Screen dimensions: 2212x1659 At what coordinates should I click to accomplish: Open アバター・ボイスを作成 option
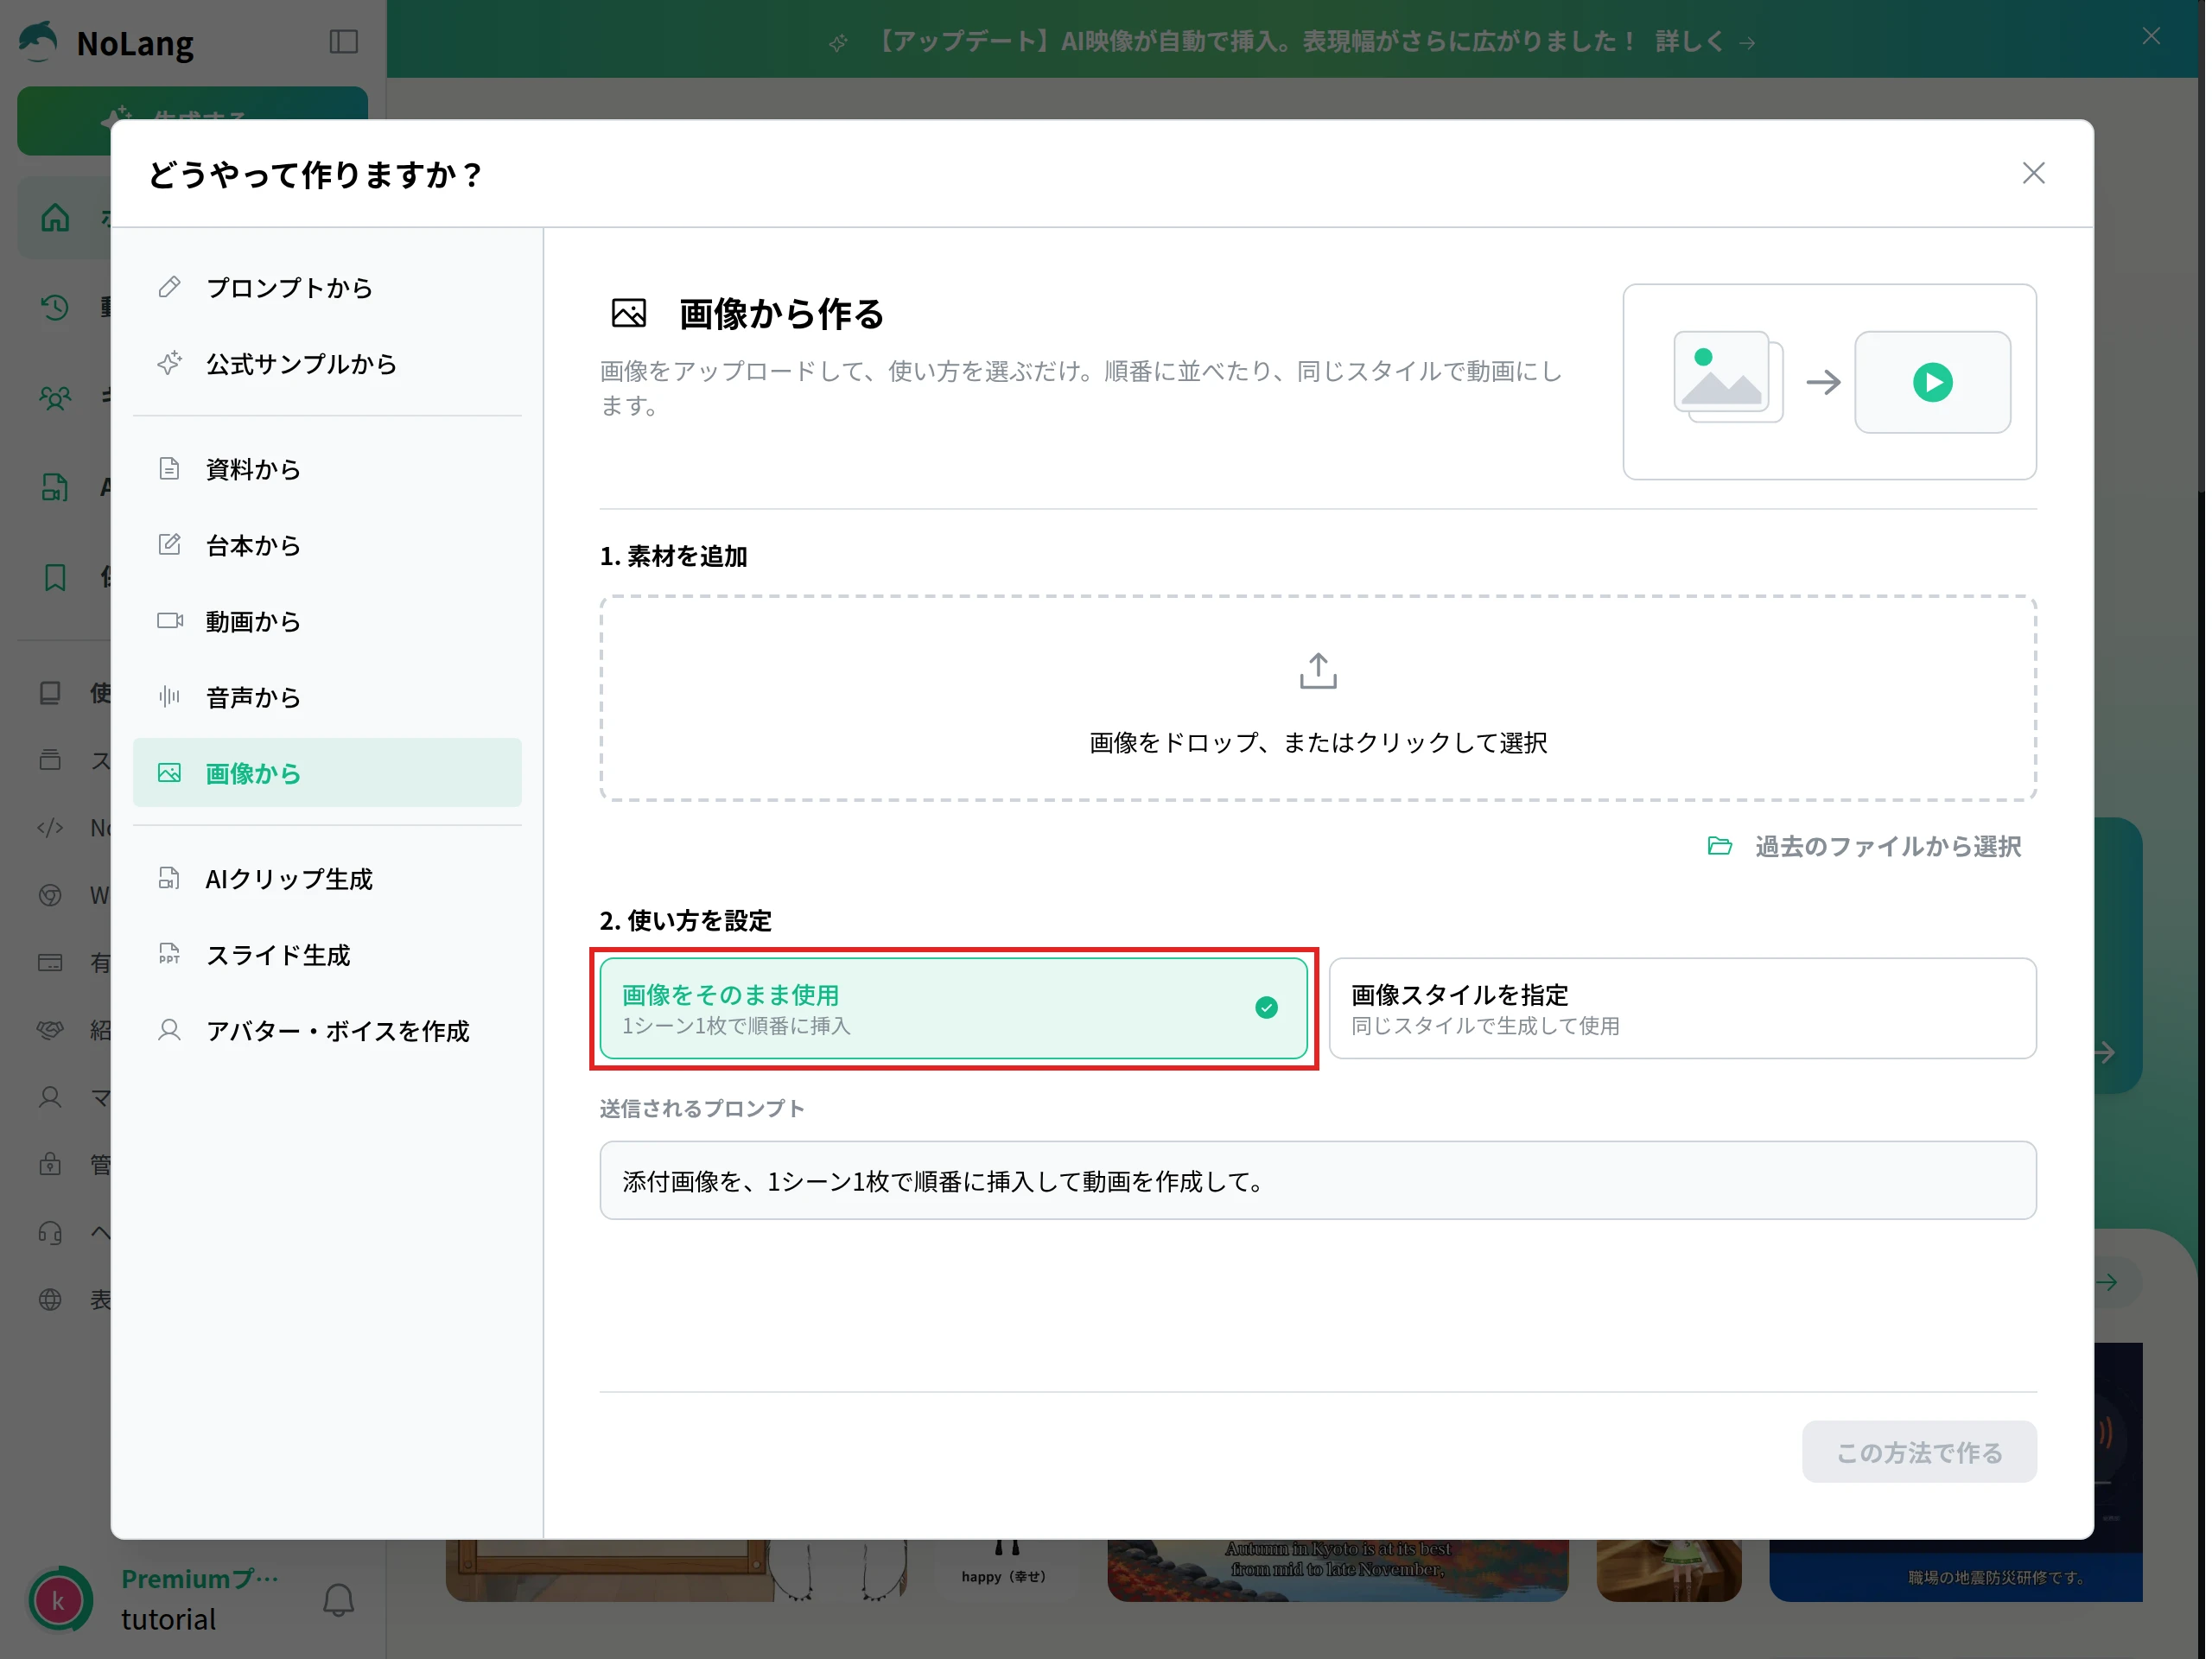(x=327, y=1031)
